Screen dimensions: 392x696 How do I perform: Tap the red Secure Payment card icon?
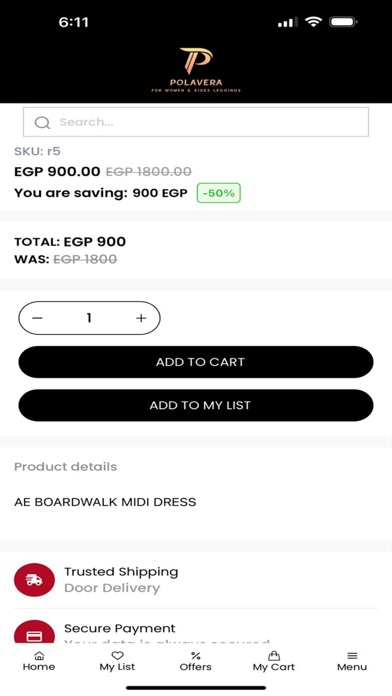(x=35, y=632)
